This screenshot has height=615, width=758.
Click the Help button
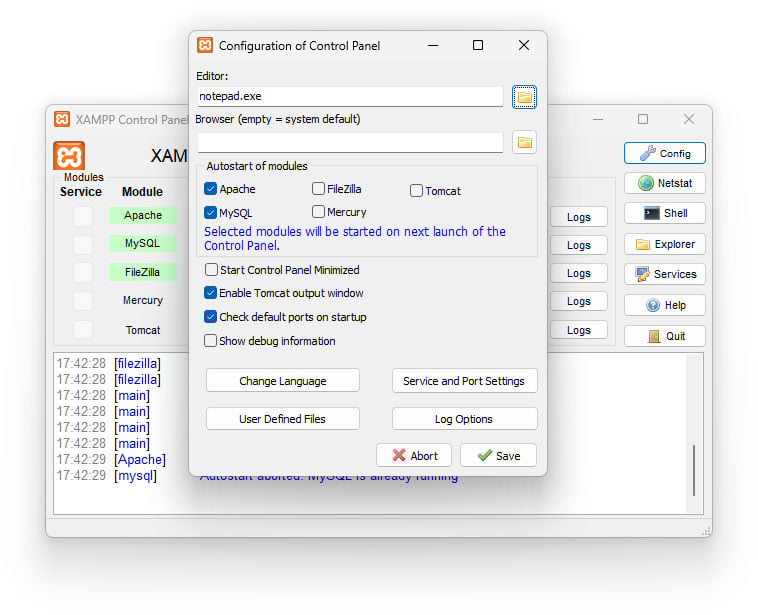click(x=665, y=305)
